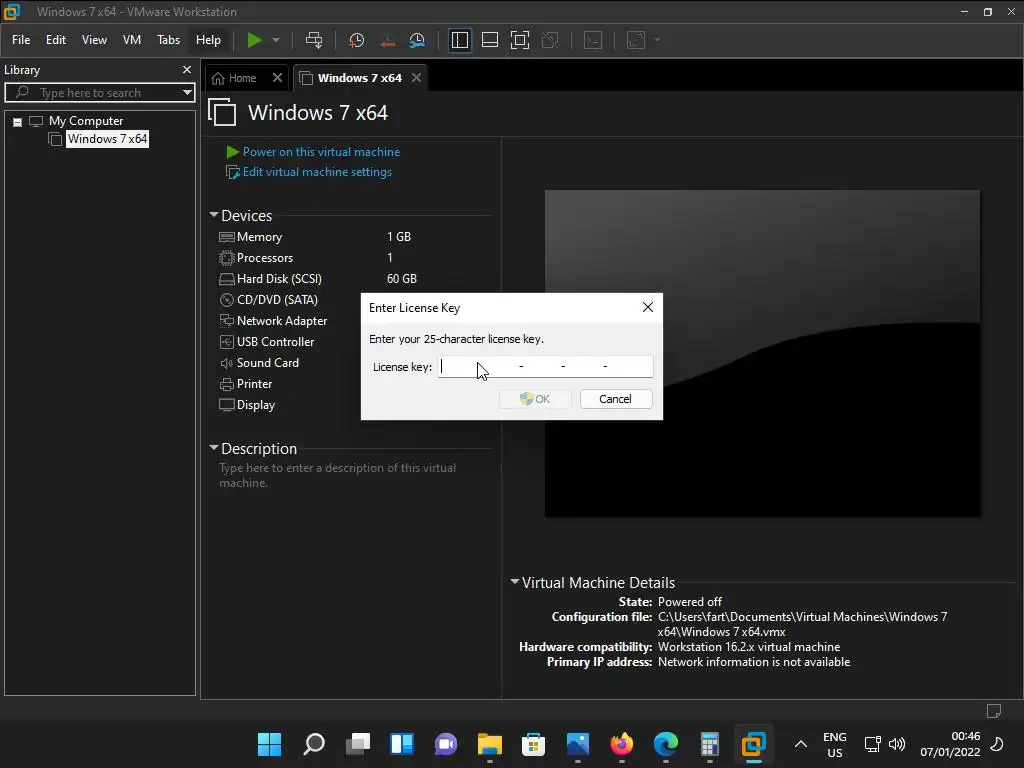
Task: Toggle the thumbnail bar view icon
Action: [x=490, y=40]
